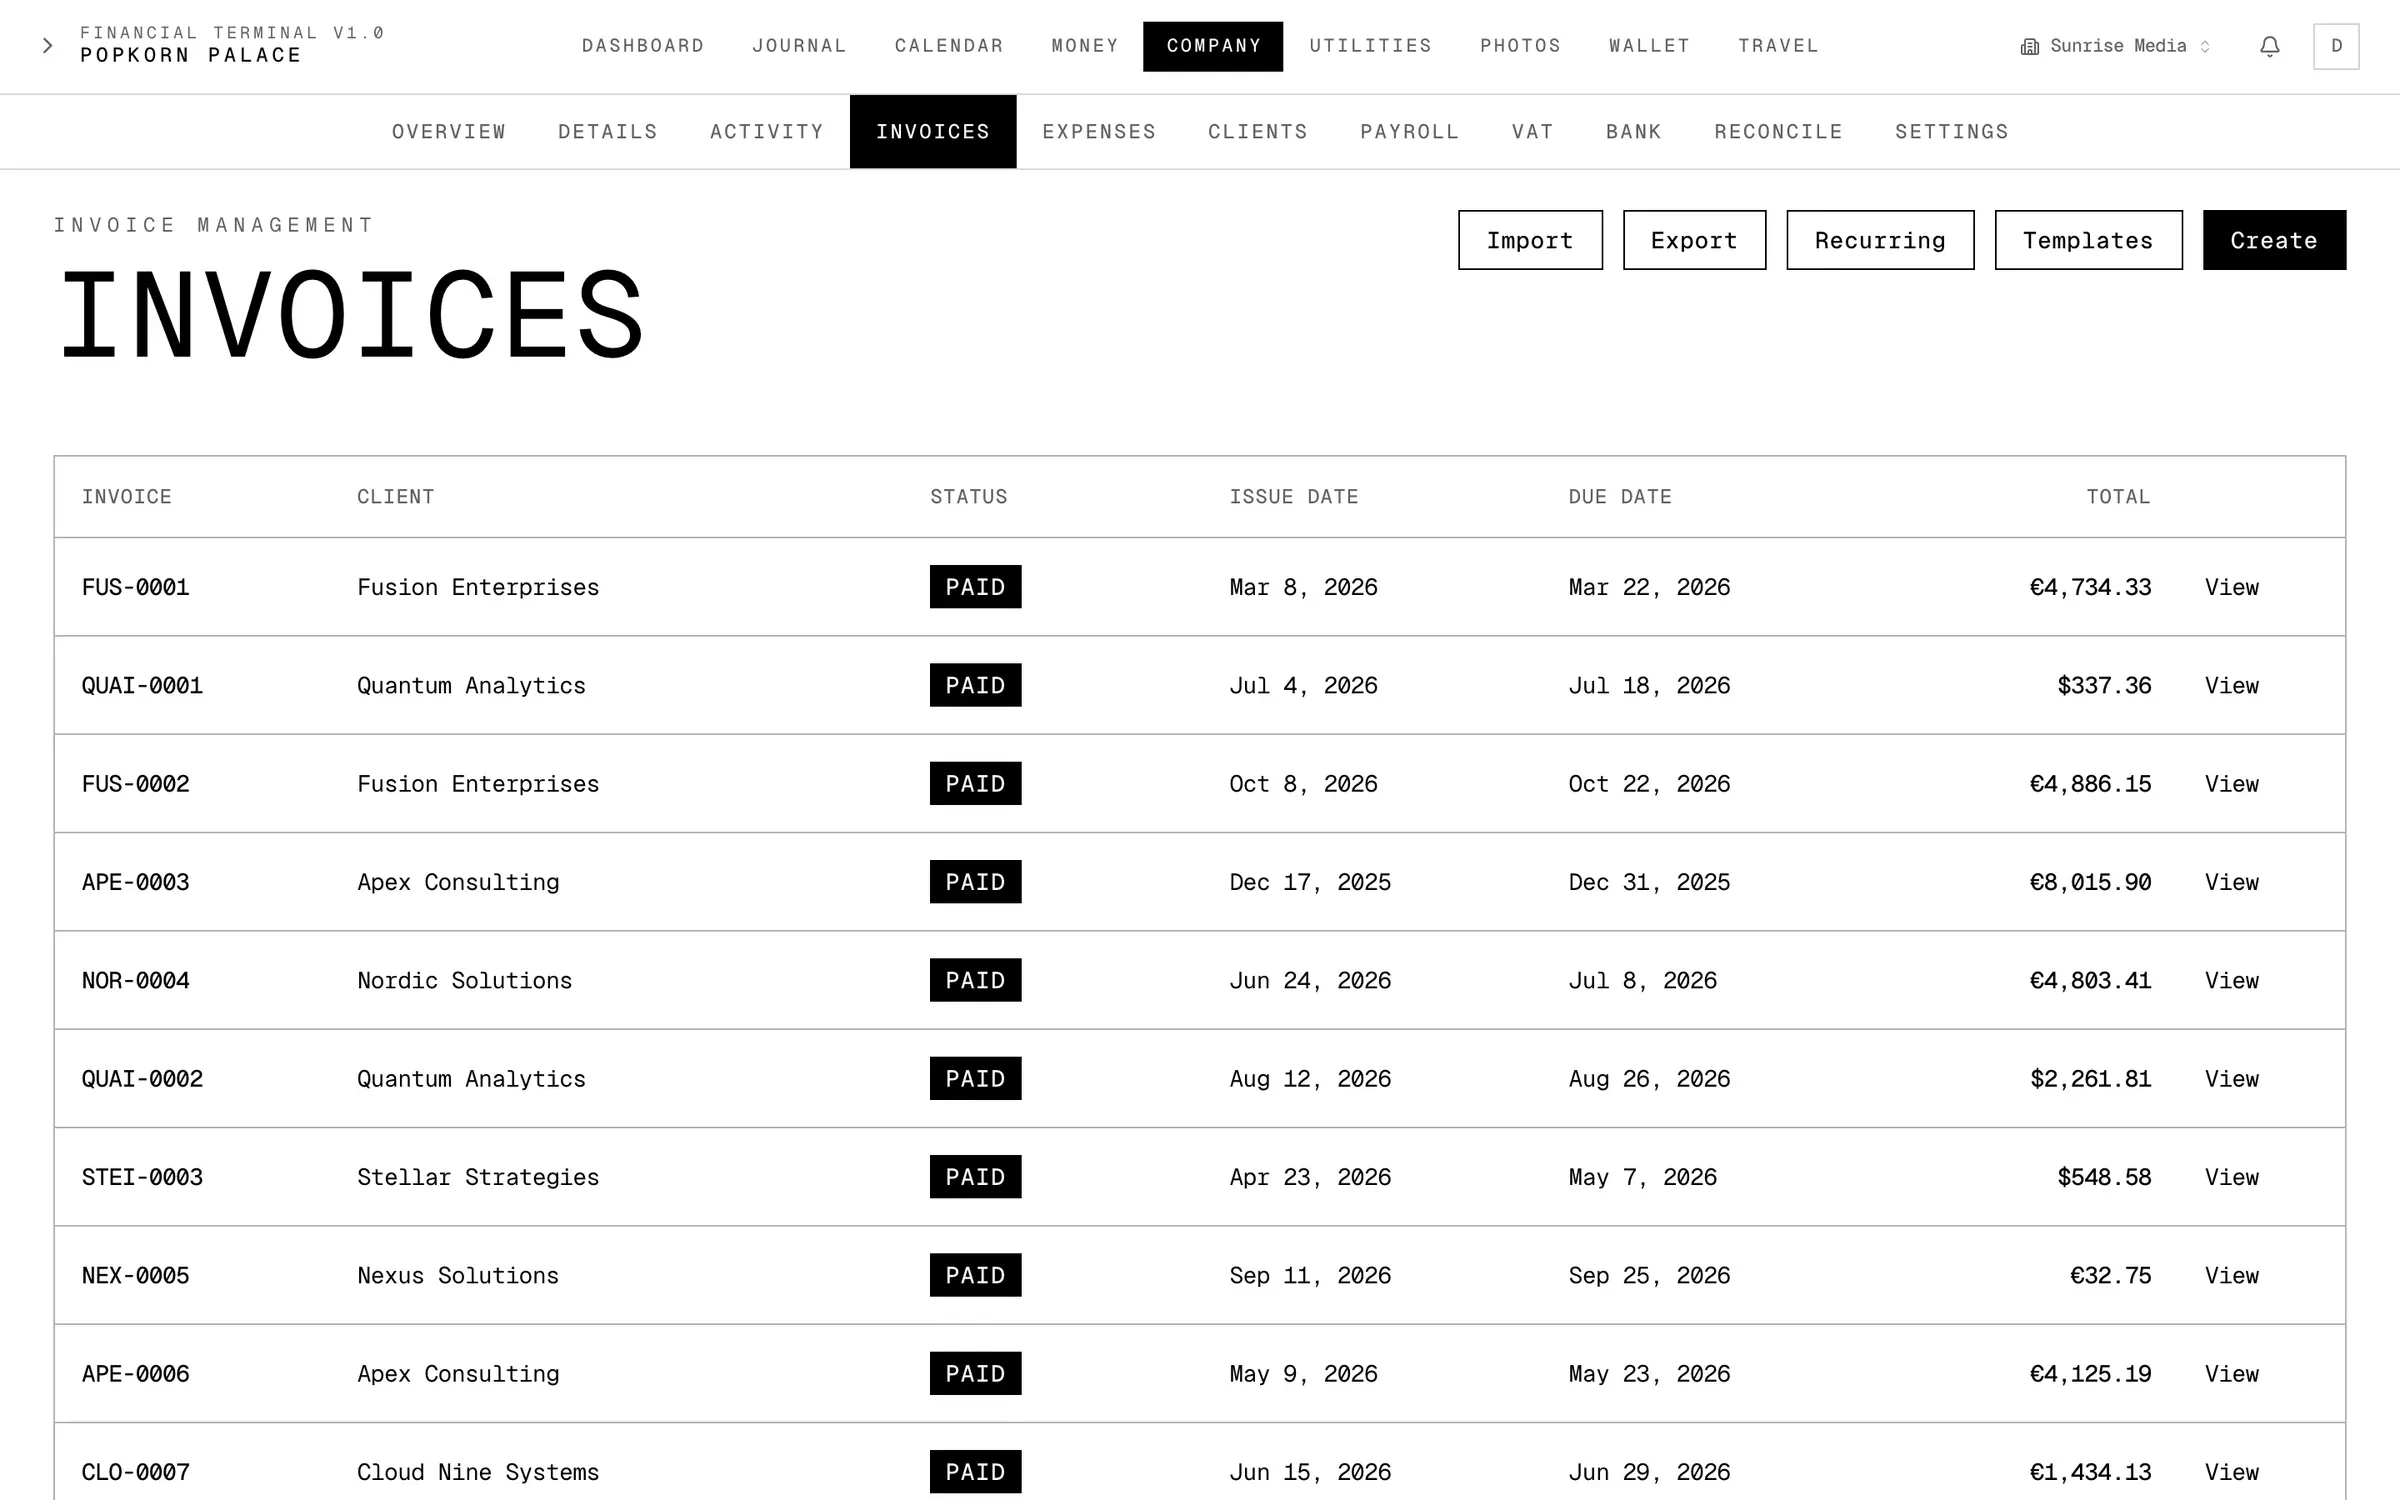Viewport: 2400px width, 1500px height.
Task: View invoice NOR-0004
Action: tap(2232, 980)
